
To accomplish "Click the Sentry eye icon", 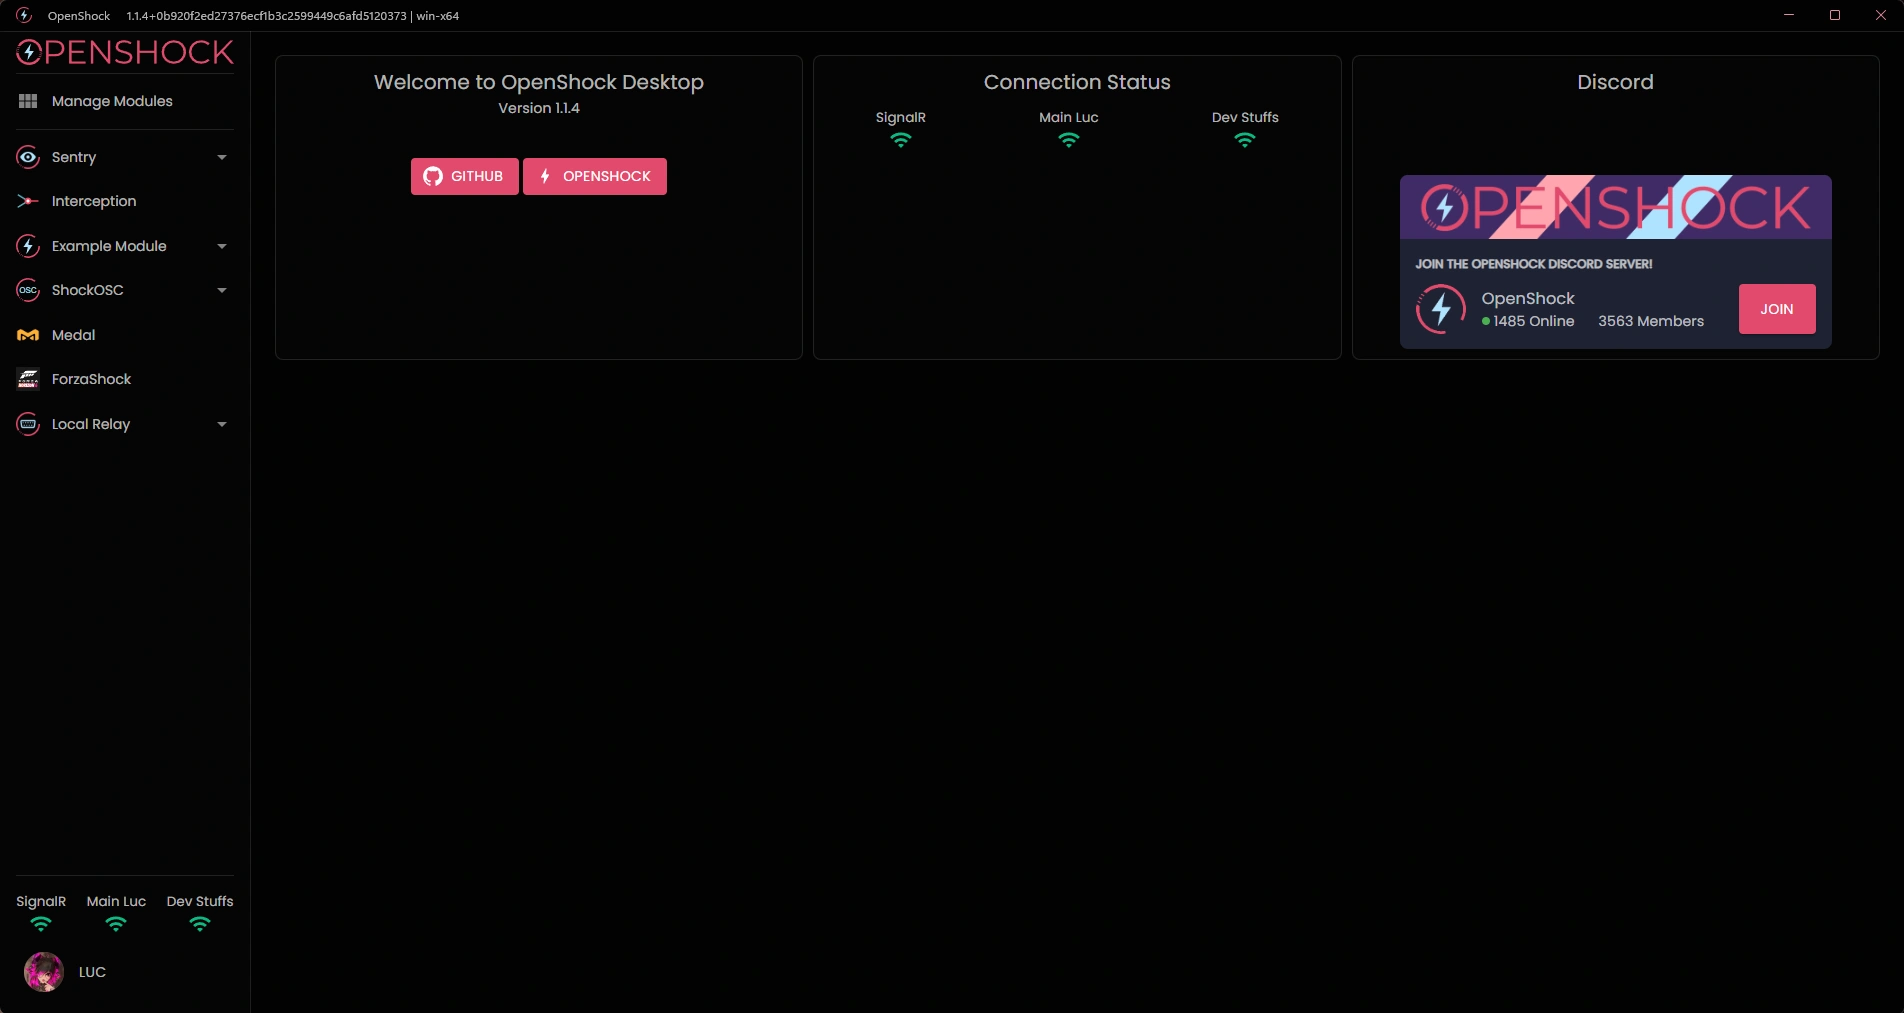I will coord(28,157).
